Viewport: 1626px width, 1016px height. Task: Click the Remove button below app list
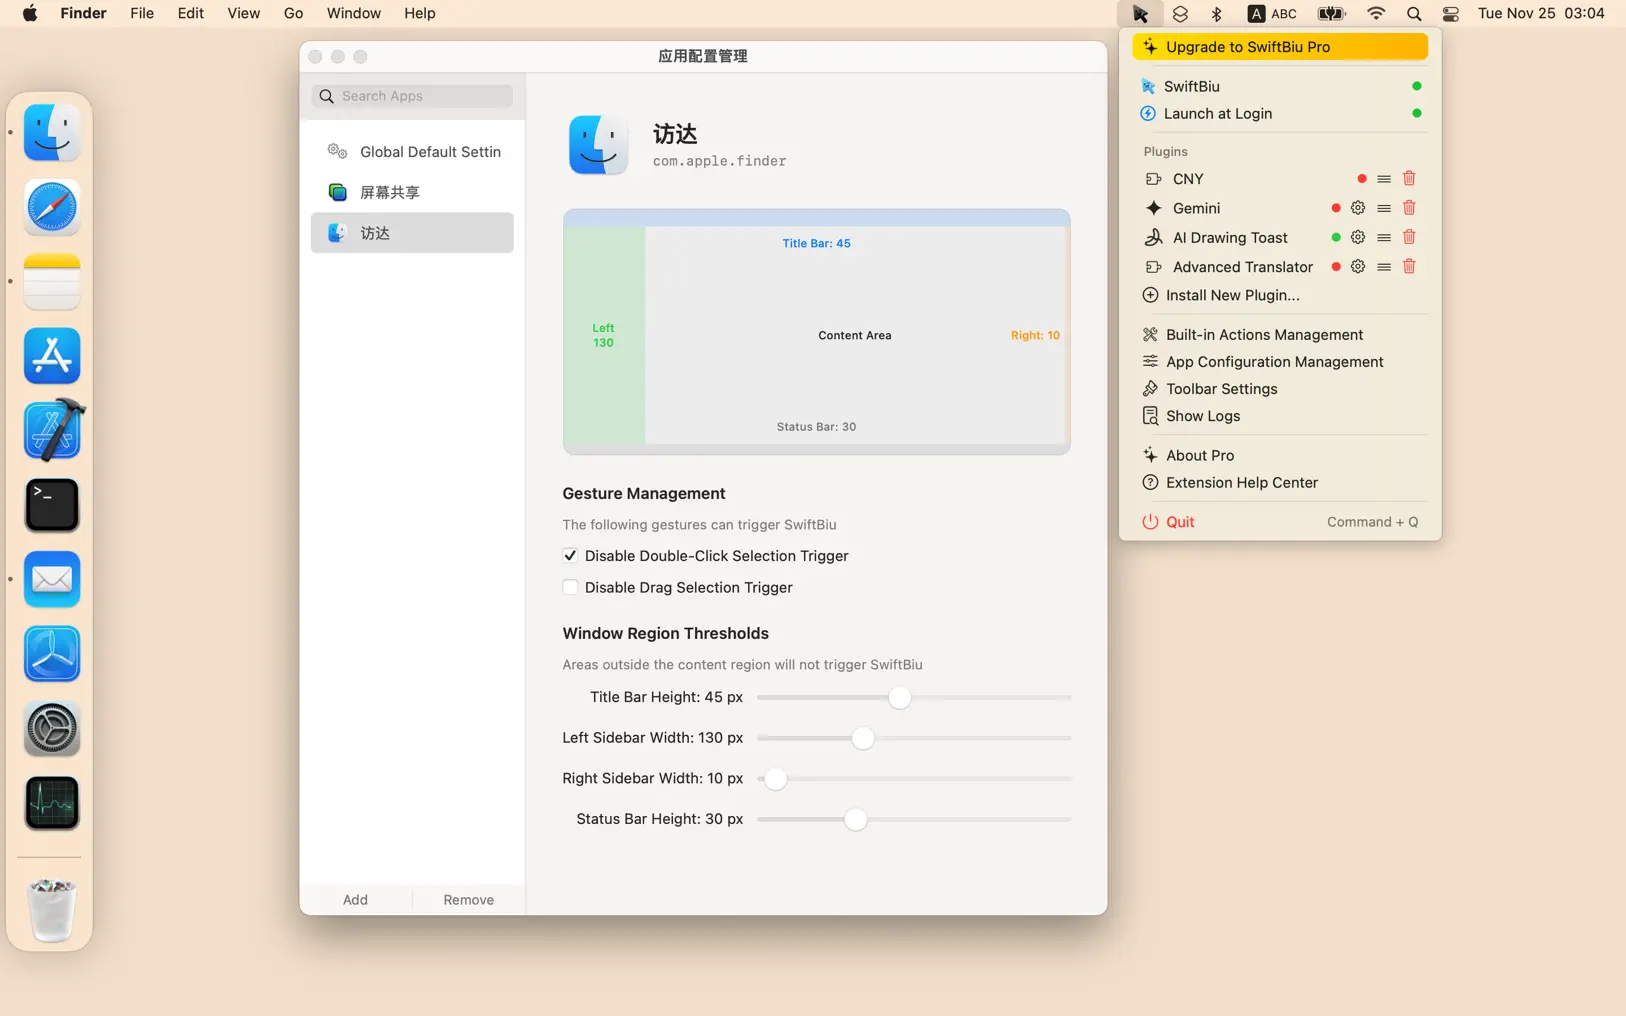click(468, 900)
